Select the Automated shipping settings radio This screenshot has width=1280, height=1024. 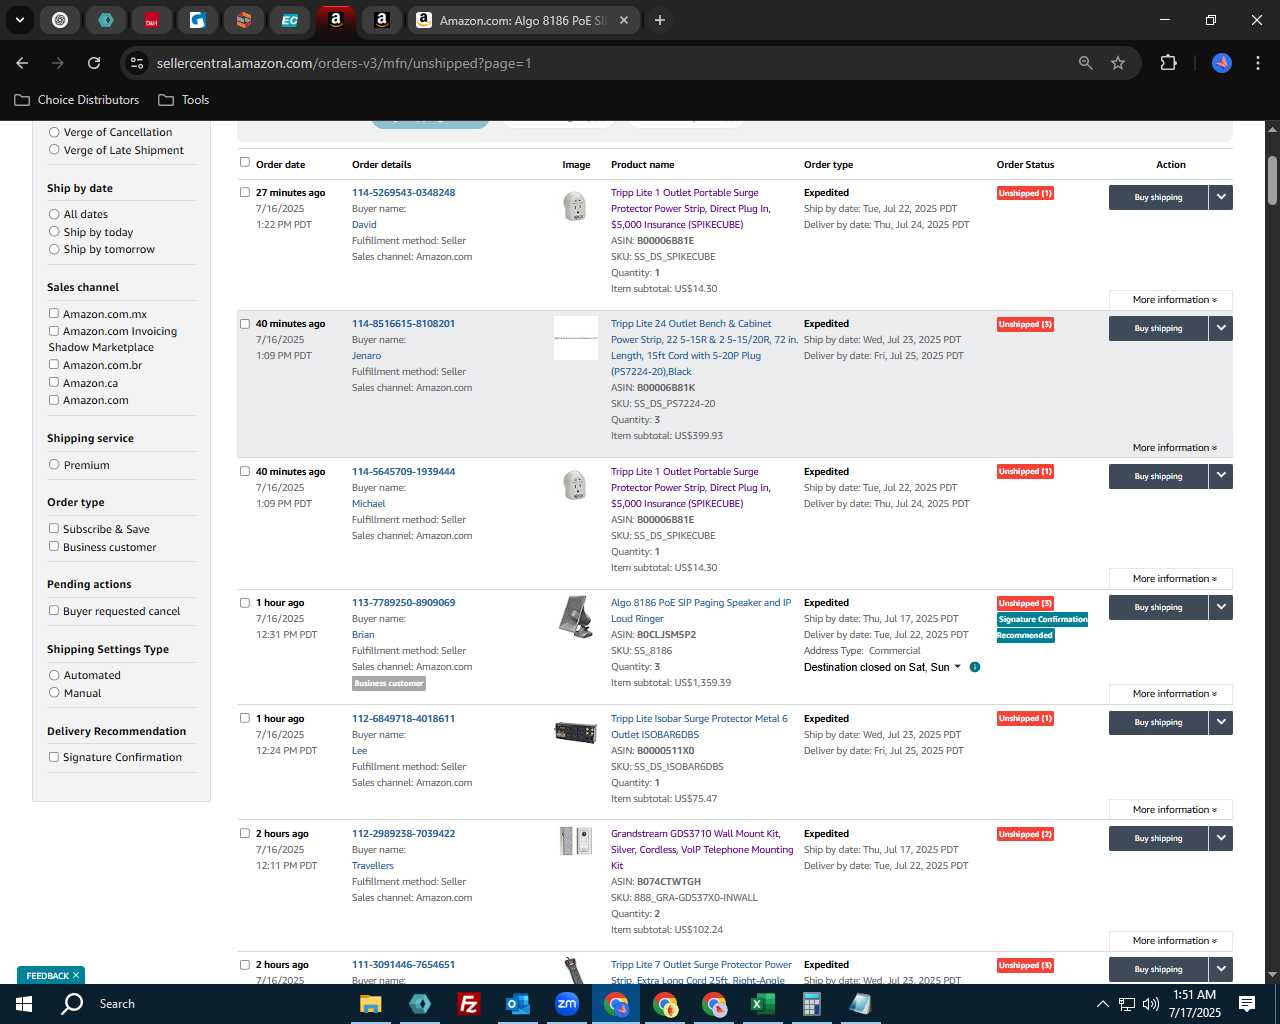[54, 675]
